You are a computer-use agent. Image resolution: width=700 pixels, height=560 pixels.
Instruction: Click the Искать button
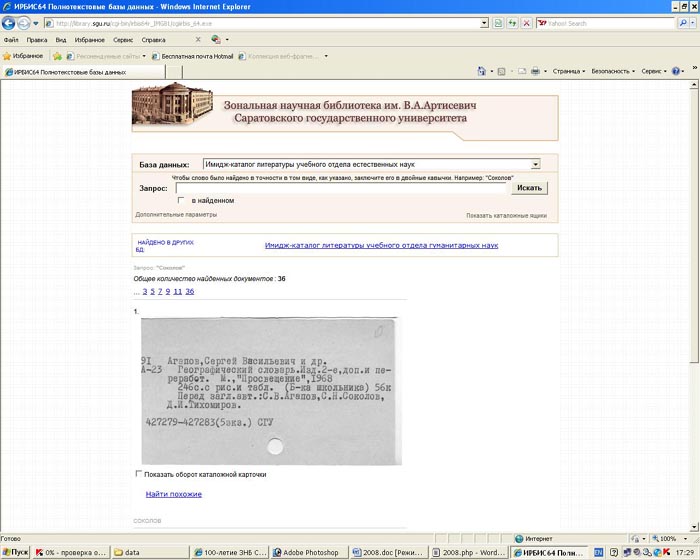tap(529, 188)
